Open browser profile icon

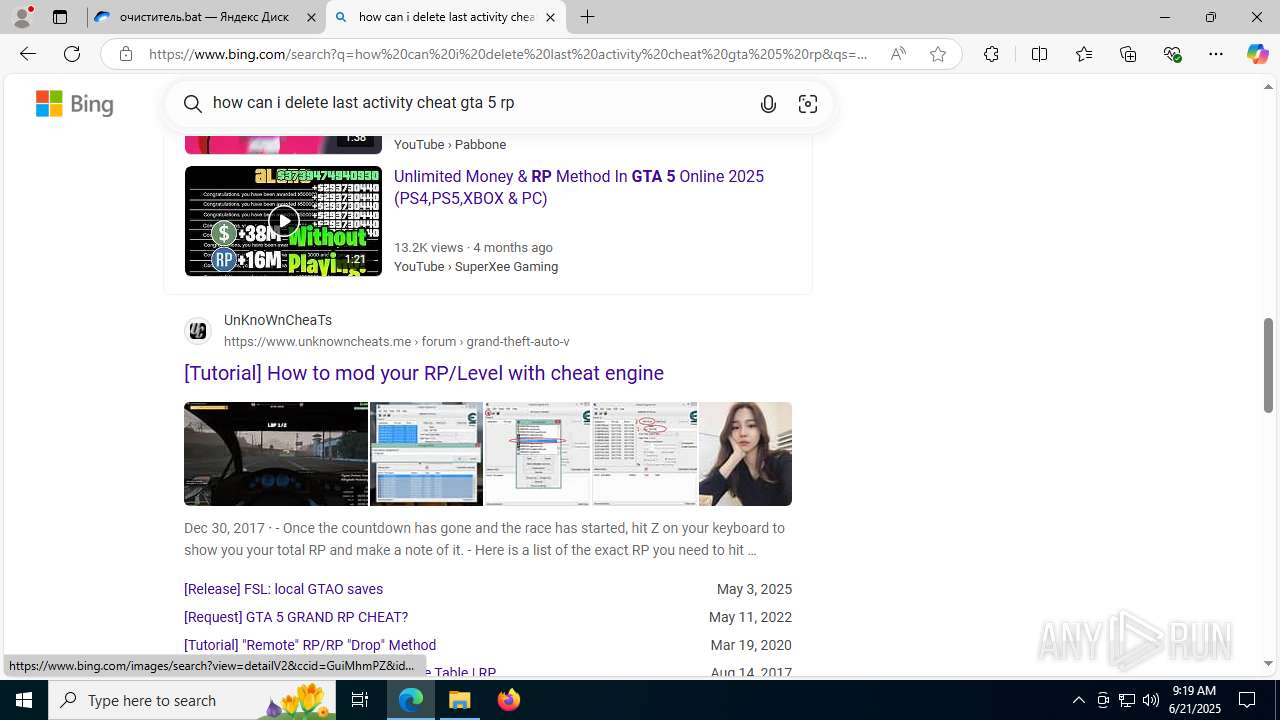point(22,17)
